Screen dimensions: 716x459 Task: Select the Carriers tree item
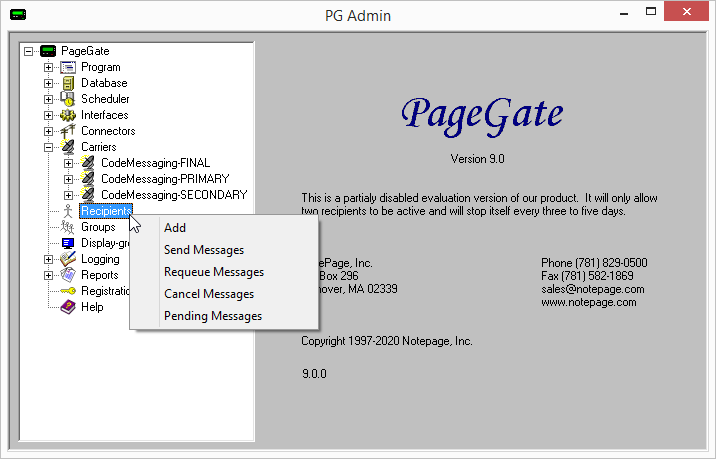(99, 147)
